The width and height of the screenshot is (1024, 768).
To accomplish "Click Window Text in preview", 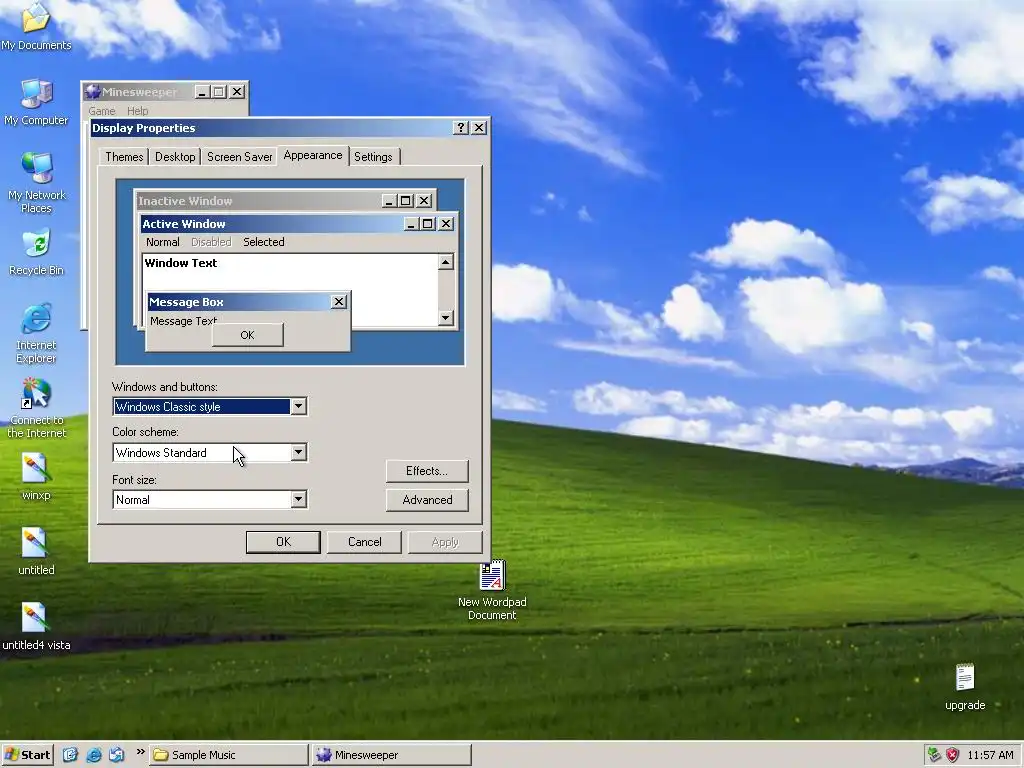I will (x=181, y=263).
